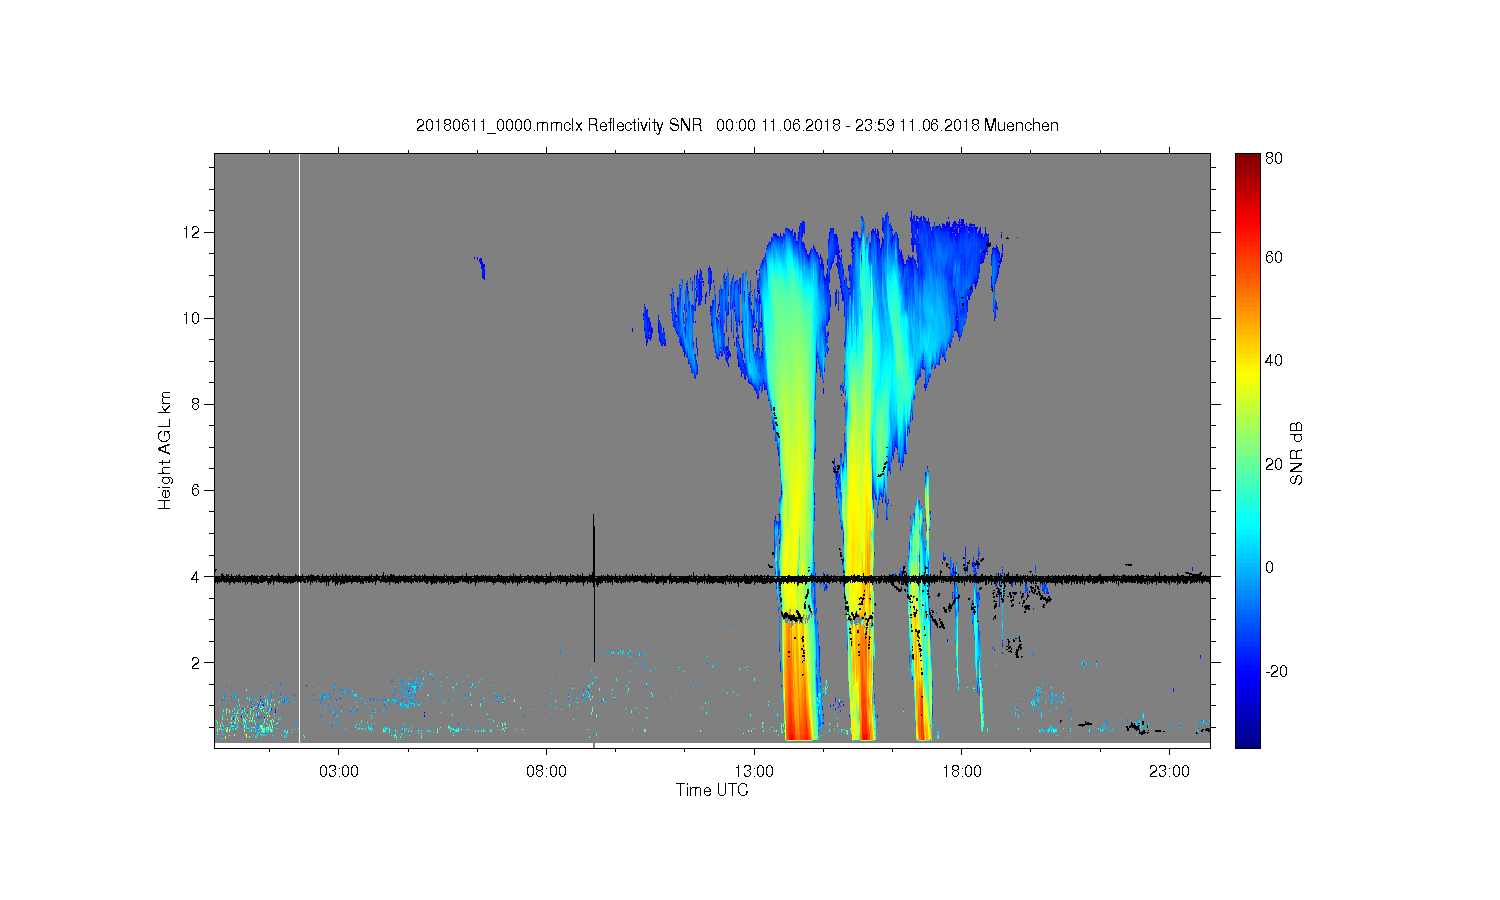This screenshot has width=1500, height=900.
Task: Click the colorbar value -20
Action: pos(1276,671)
